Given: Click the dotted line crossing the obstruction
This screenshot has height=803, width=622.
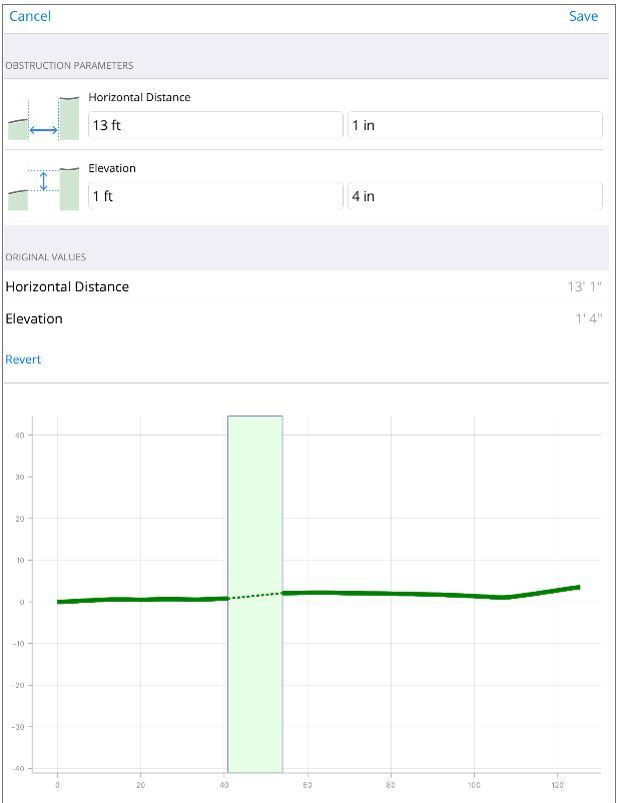Looking at the screenshot, I should click(x=256, y=596).
